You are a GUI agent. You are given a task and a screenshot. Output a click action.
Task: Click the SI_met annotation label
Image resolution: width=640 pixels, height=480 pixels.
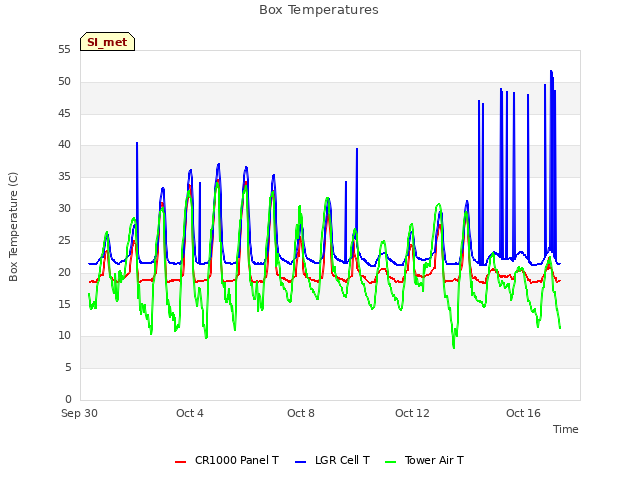click(x=107, y=42)
